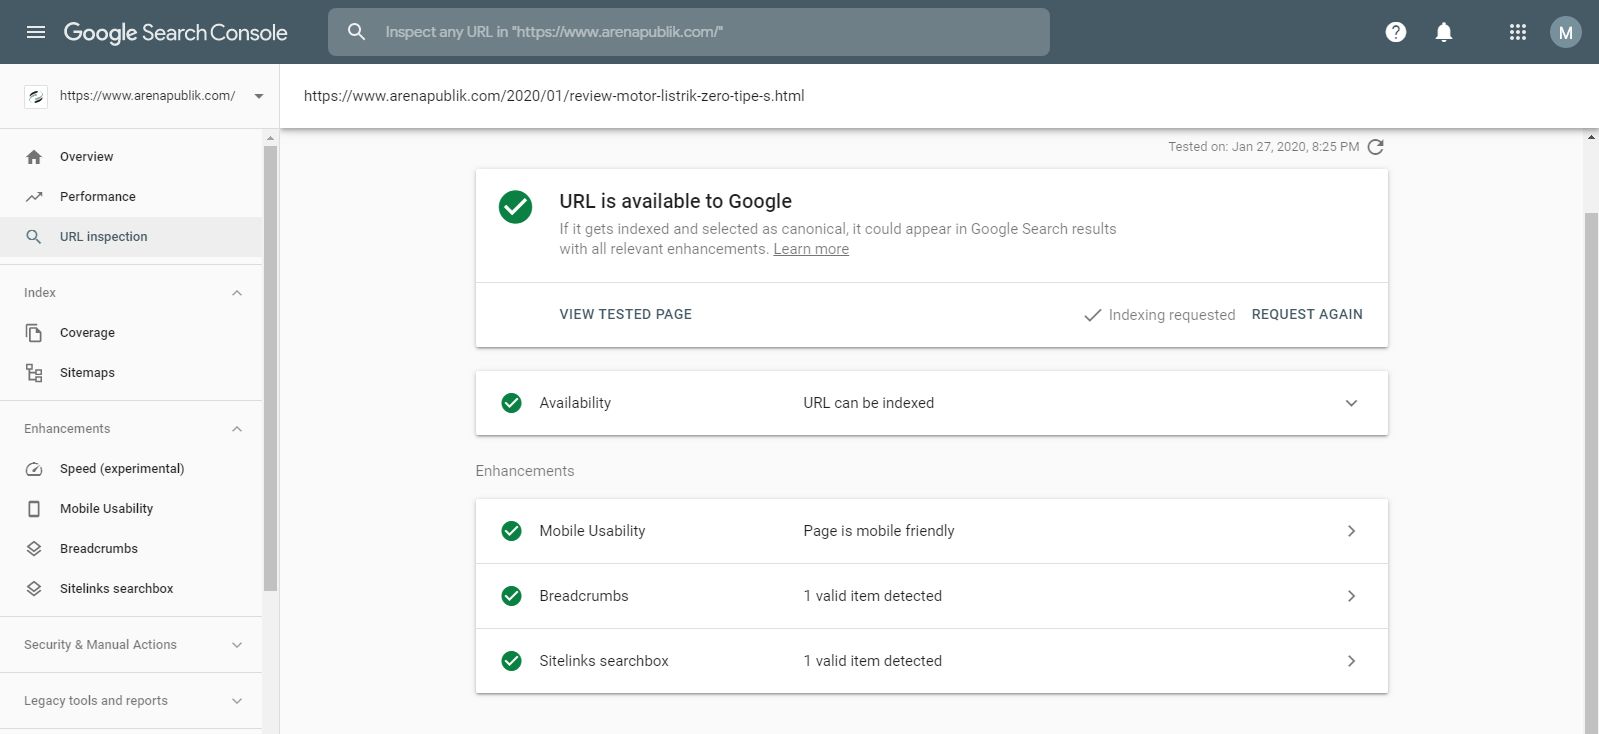This screenshot has width=1599, height=734.
Task: Click the URL inspection magnifier icon
Action: (x=34, y=237)
